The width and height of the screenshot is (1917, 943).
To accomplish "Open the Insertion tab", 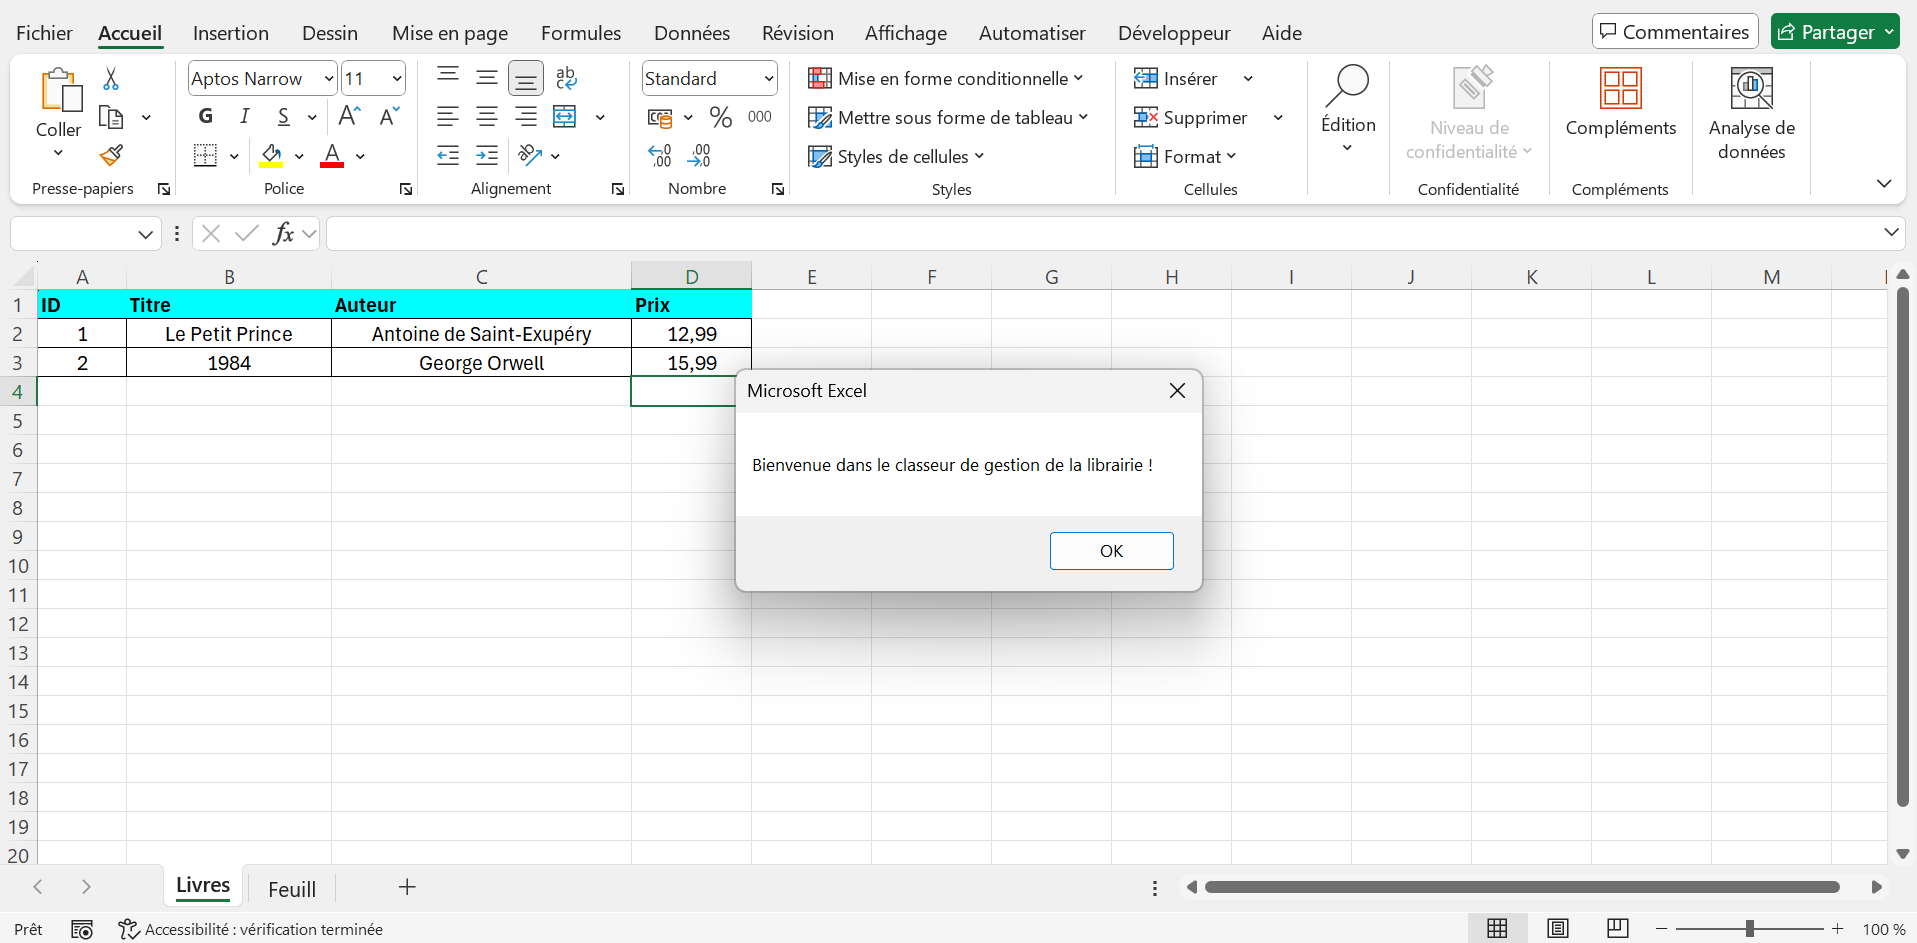I will click(231, 33).
